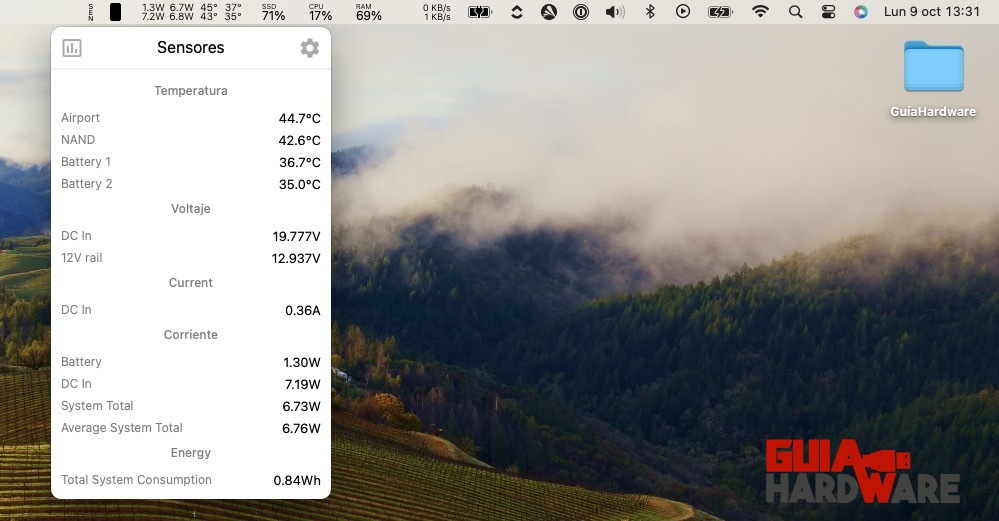Open Control Center from menu bar

828,12
